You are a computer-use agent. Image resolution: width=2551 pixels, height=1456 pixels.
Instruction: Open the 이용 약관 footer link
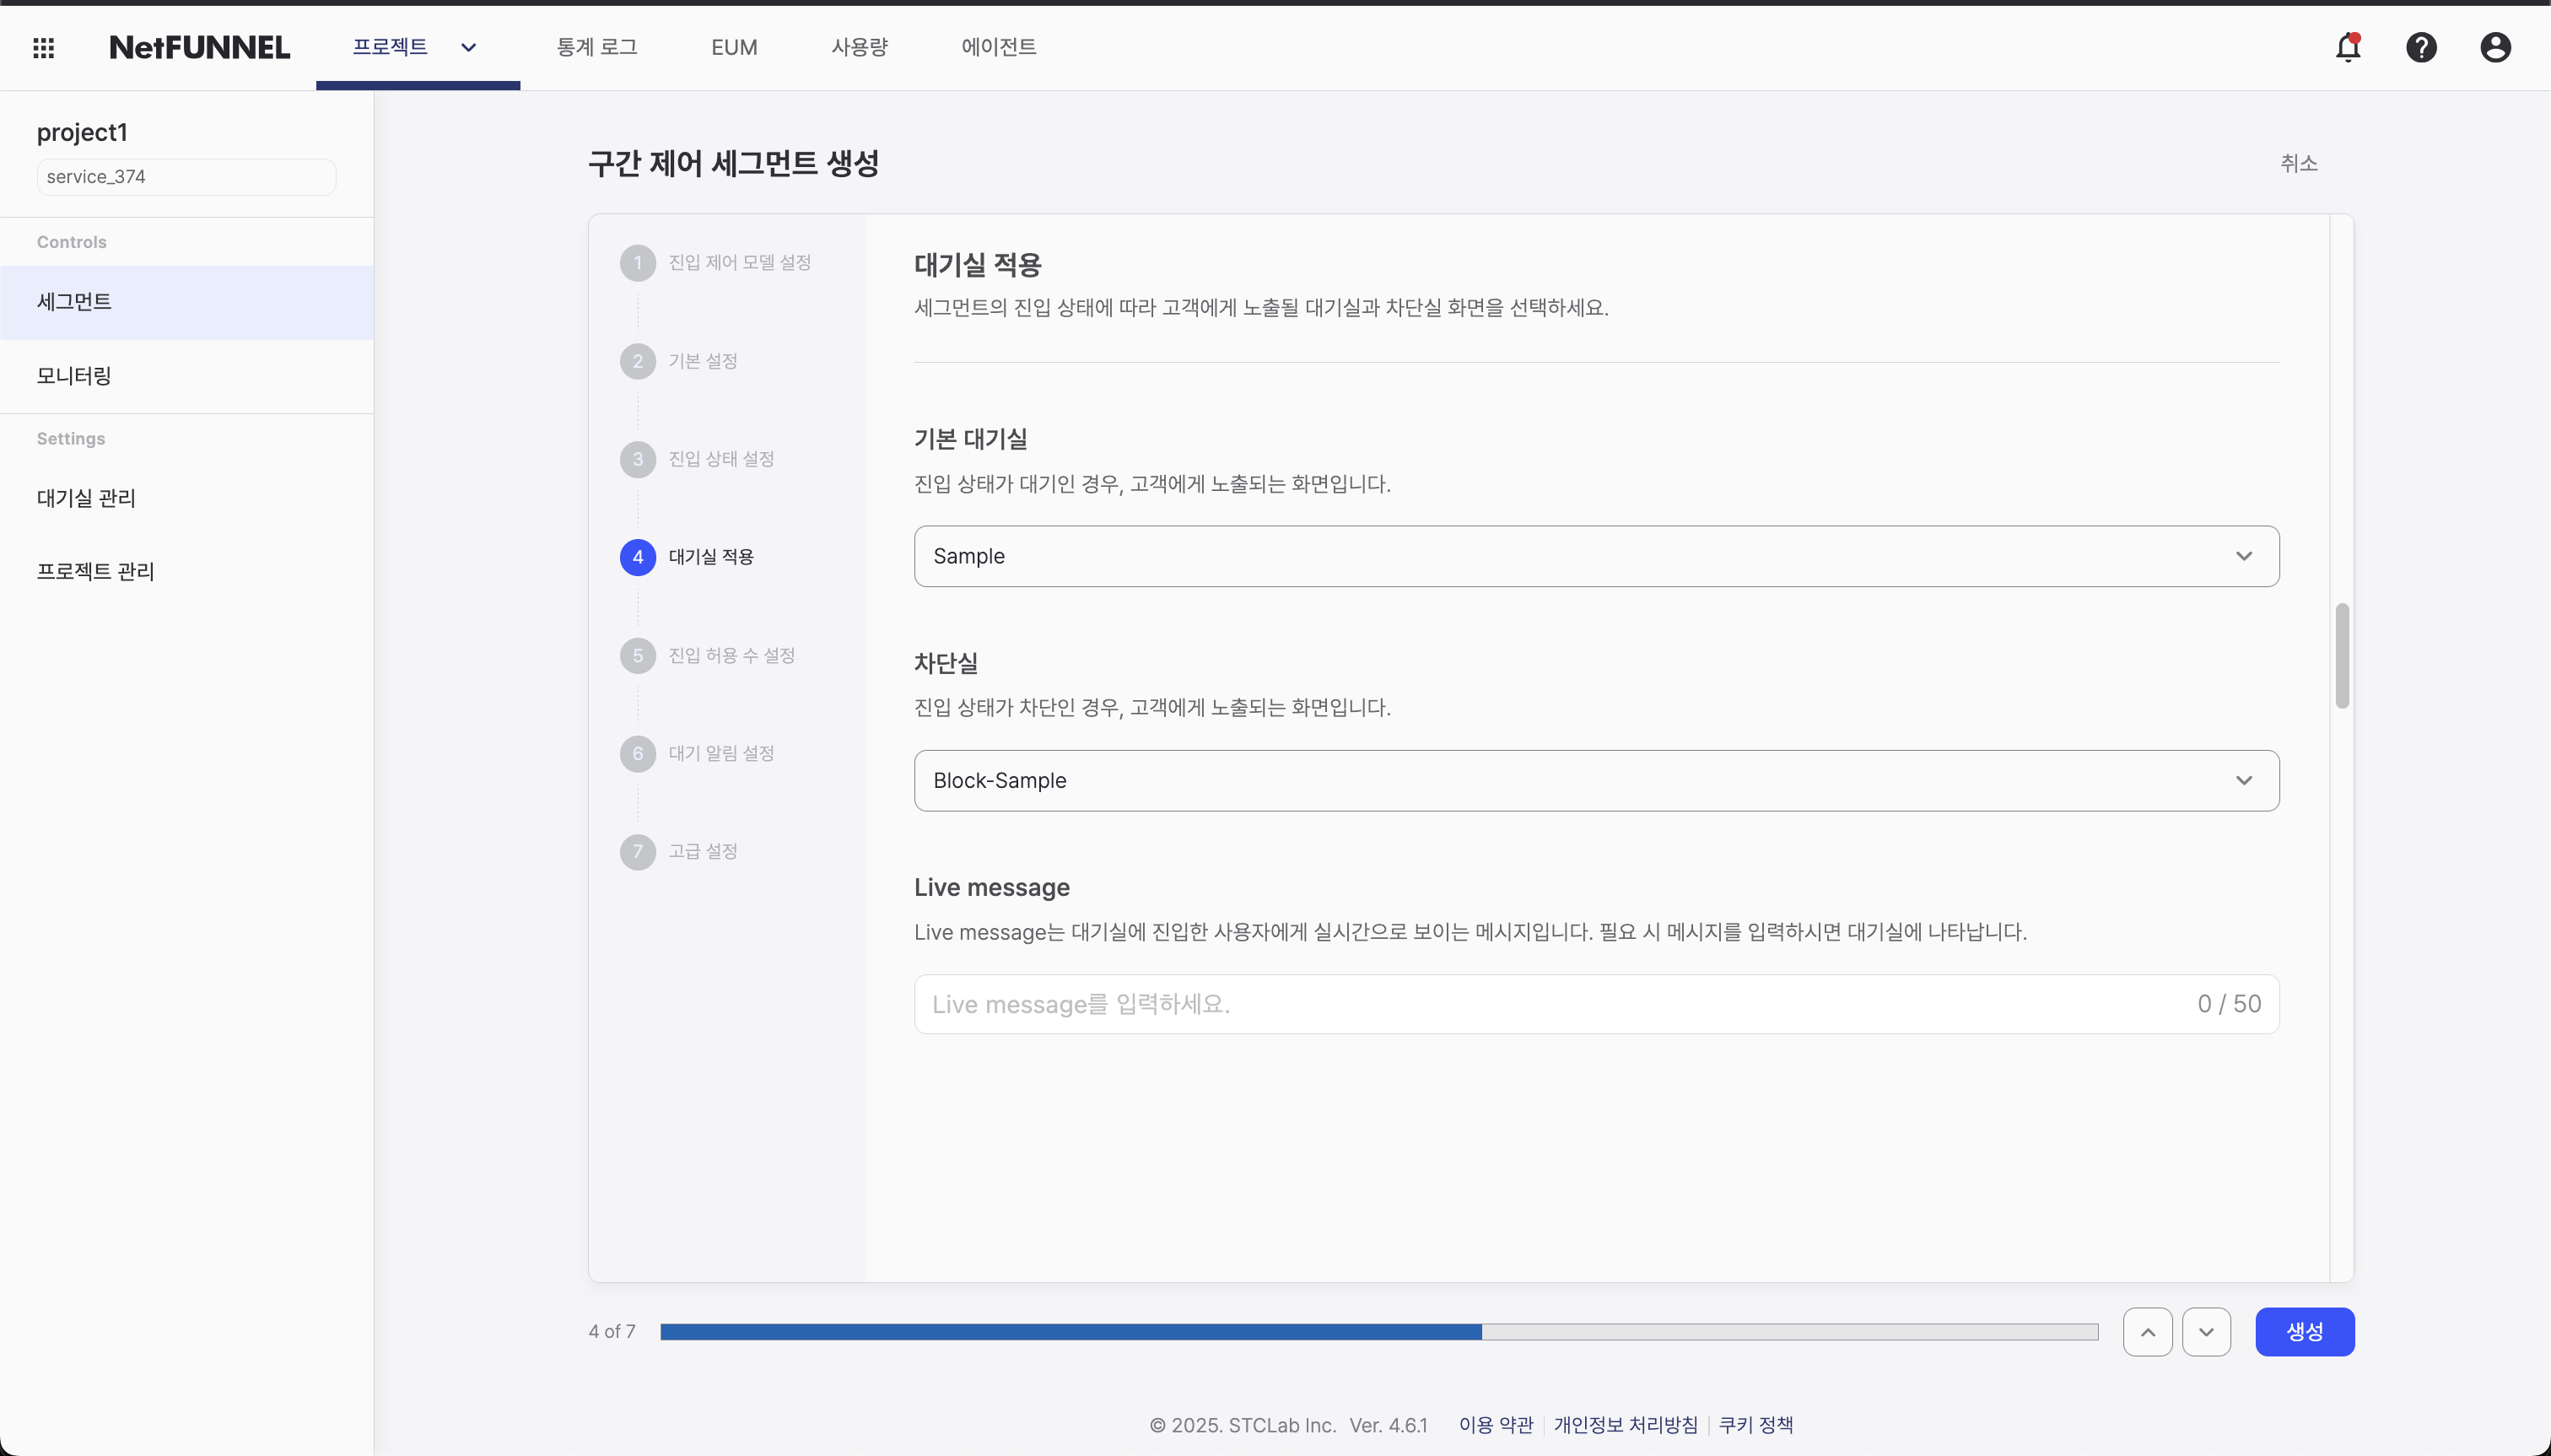pyautogui.click(x=1497, y=1425)
